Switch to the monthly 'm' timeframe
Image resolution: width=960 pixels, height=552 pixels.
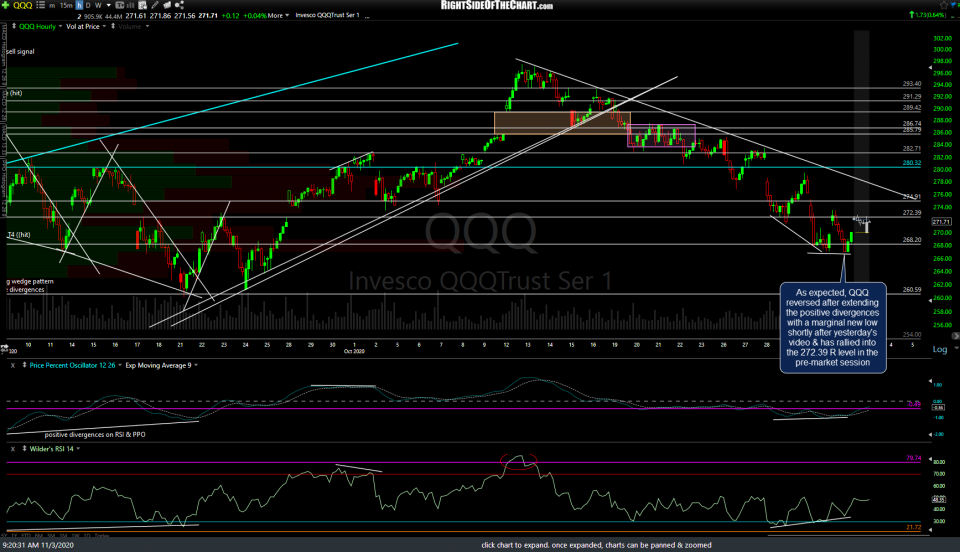tap(52, 6)
